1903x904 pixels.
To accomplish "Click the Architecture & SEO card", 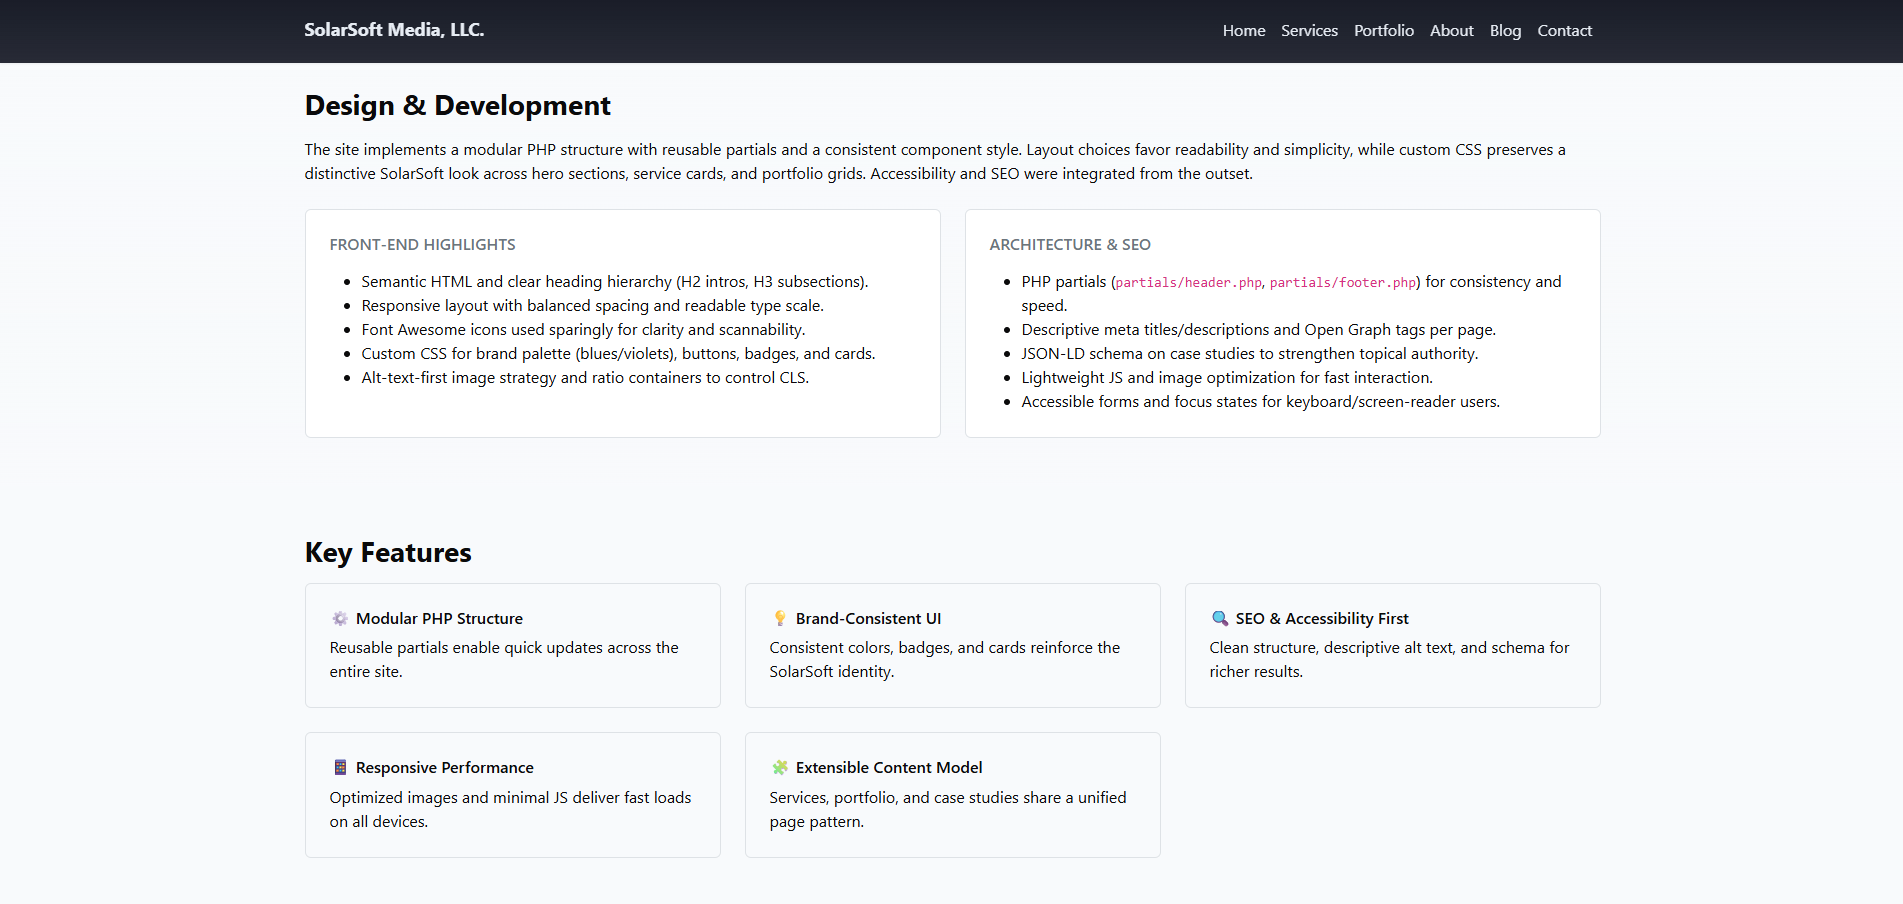I will pyautogui.click(x=1282, y=323).
